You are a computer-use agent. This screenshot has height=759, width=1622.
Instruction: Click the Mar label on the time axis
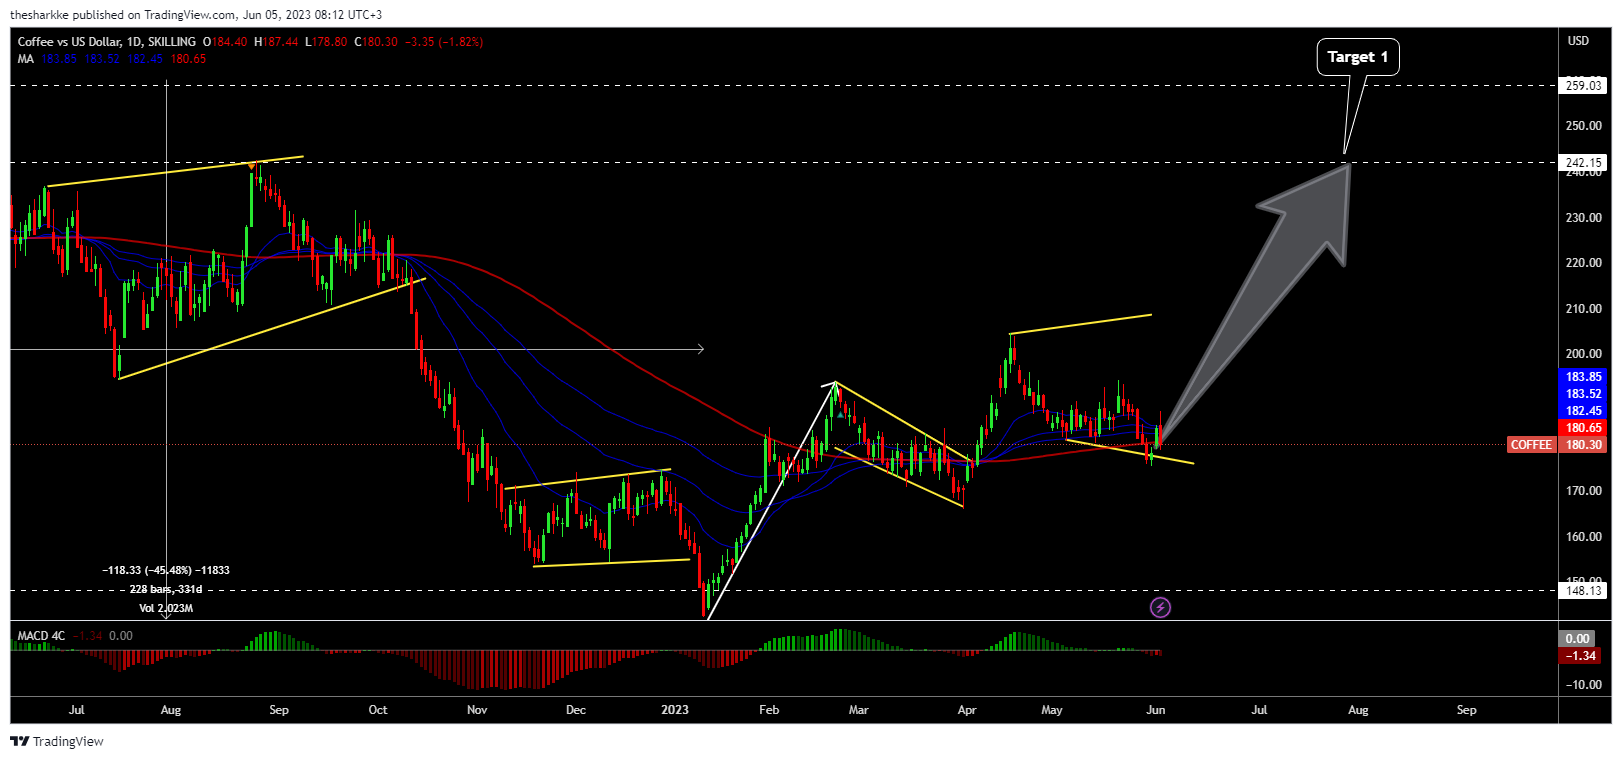point(859,710)
